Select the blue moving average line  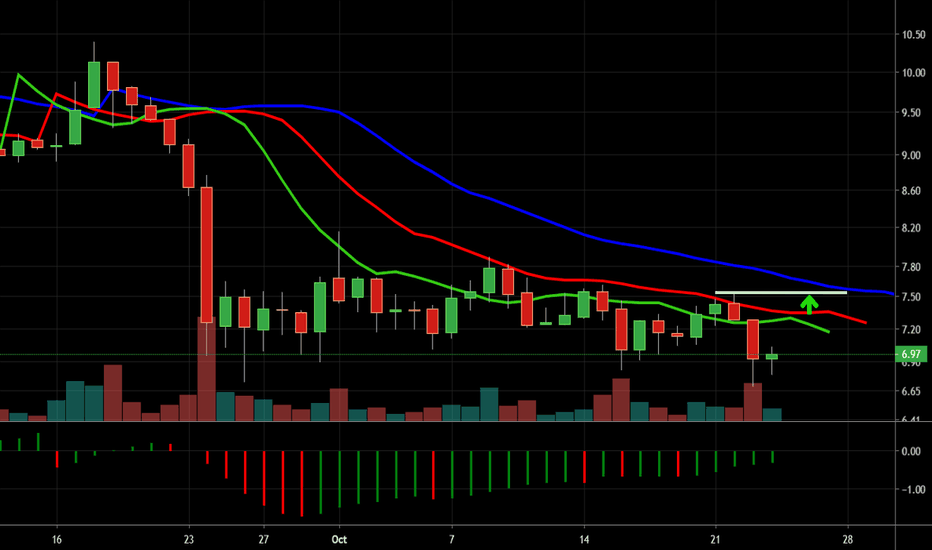click(452, 184)
